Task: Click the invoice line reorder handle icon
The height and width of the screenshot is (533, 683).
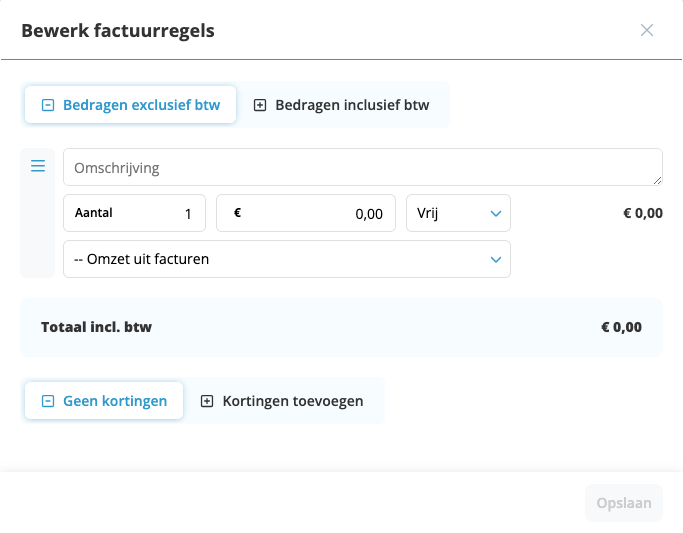Action: point(38,166)
